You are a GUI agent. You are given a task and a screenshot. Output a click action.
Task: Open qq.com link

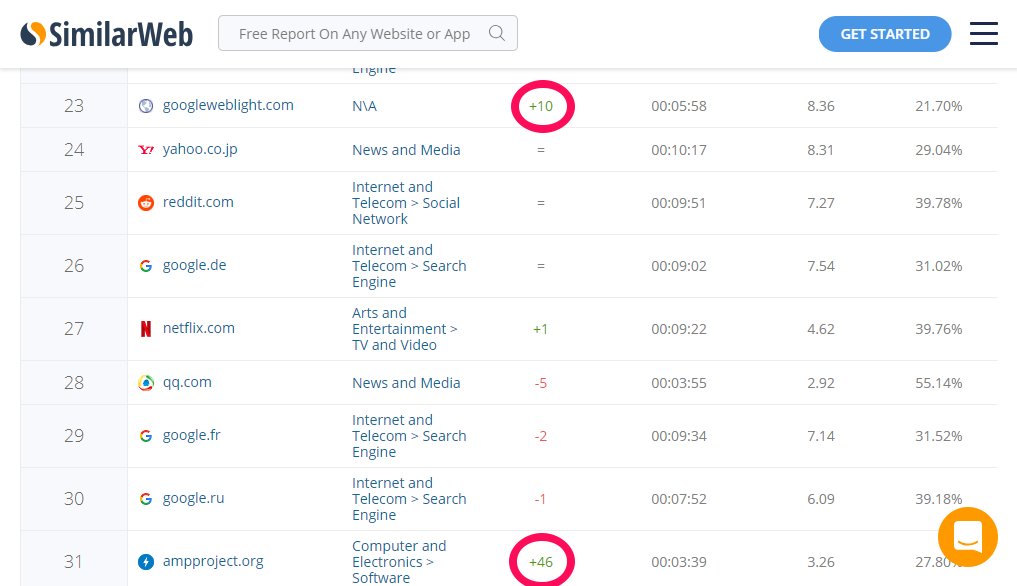click(x=187, y=382)
